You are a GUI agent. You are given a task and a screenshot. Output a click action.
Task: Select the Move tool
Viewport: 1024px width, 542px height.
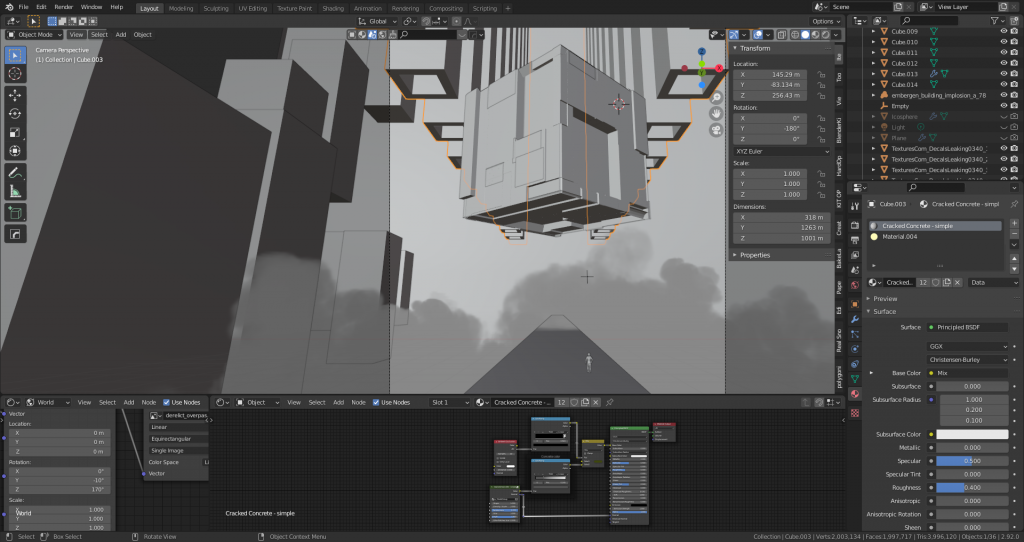click(x=15, y=95)
